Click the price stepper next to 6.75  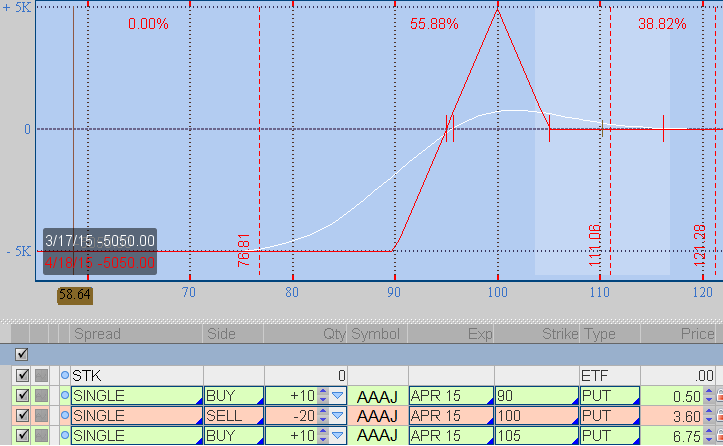click(709, 435)
